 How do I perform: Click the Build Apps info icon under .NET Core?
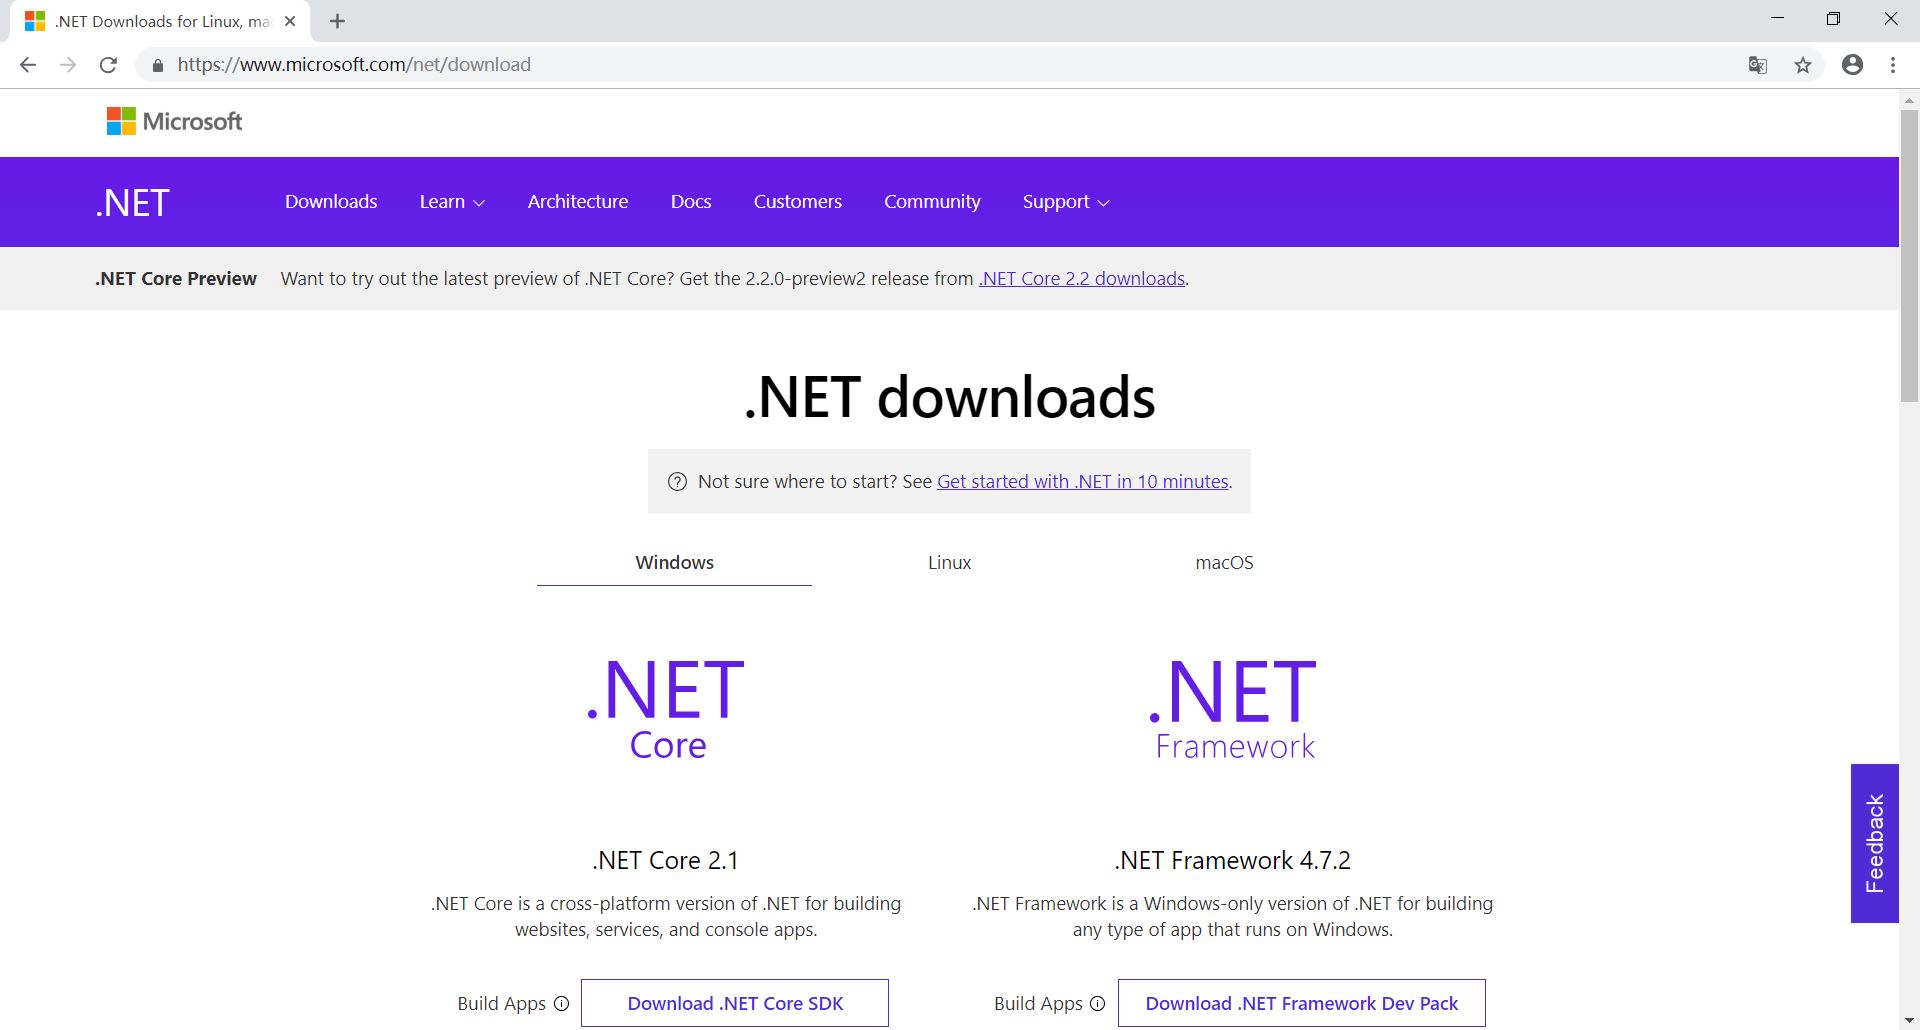pyautogui.click(x=562, y=1003)
